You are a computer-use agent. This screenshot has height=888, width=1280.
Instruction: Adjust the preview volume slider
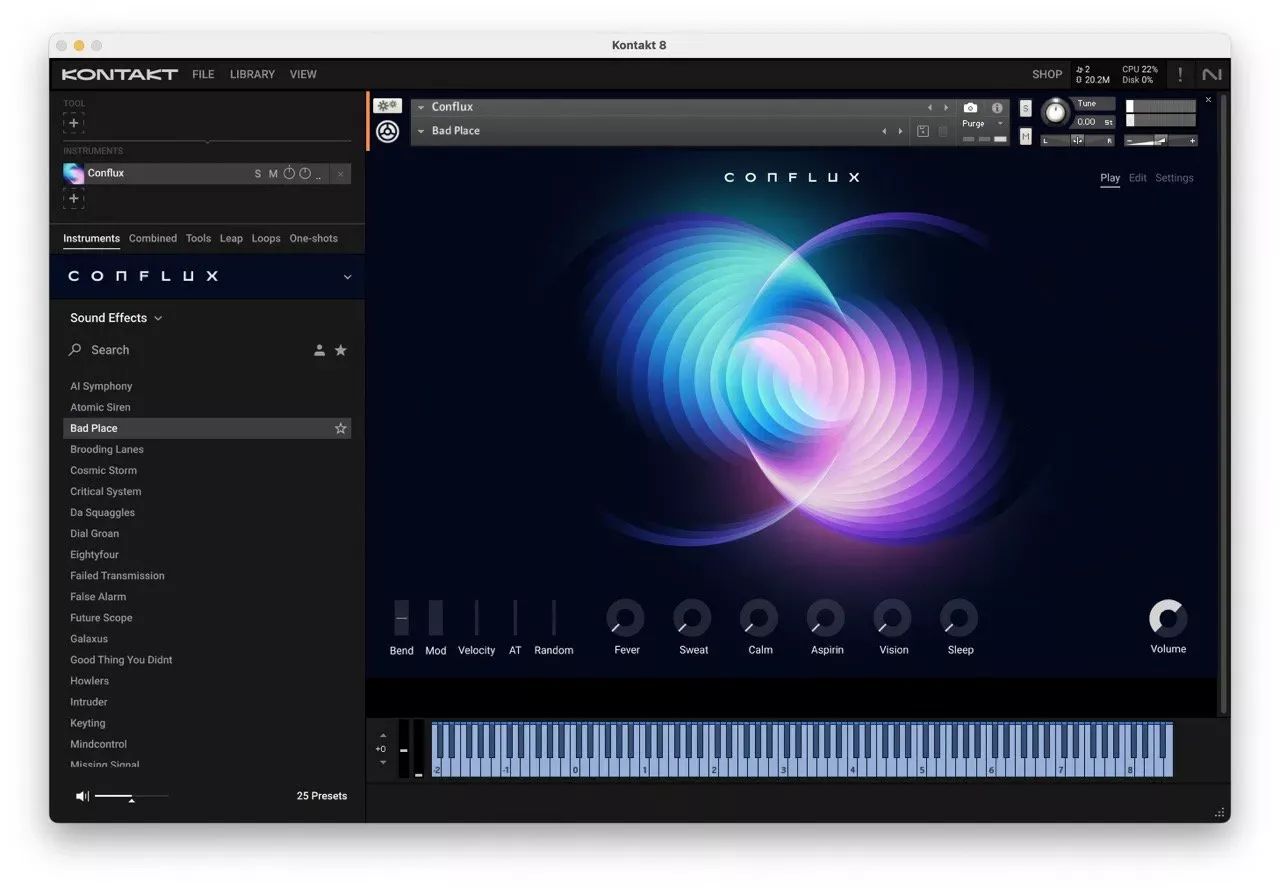[x=132, y=797]
